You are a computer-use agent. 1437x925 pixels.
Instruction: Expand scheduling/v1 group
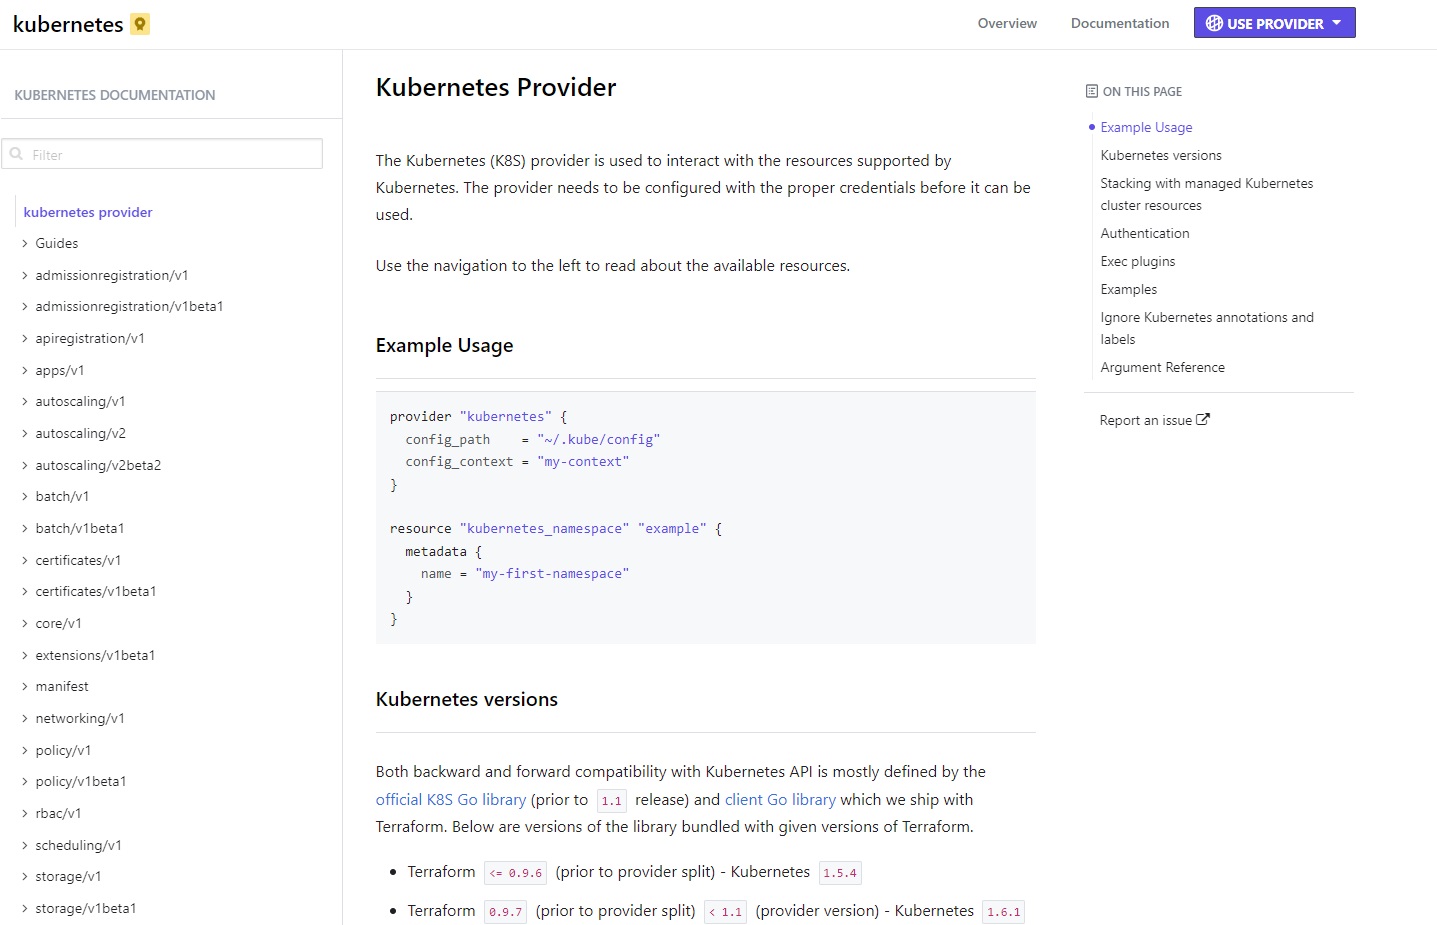(25, 845)
